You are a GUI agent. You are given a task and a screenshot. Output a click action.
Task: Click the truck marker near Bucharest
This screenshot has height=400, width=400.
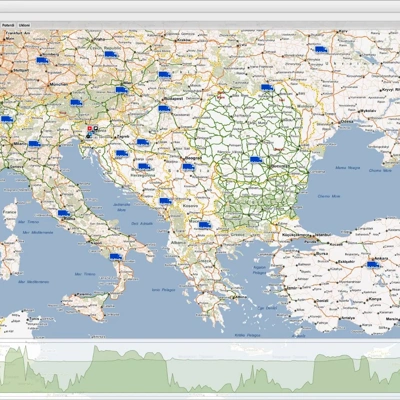(x=256, y=160)
